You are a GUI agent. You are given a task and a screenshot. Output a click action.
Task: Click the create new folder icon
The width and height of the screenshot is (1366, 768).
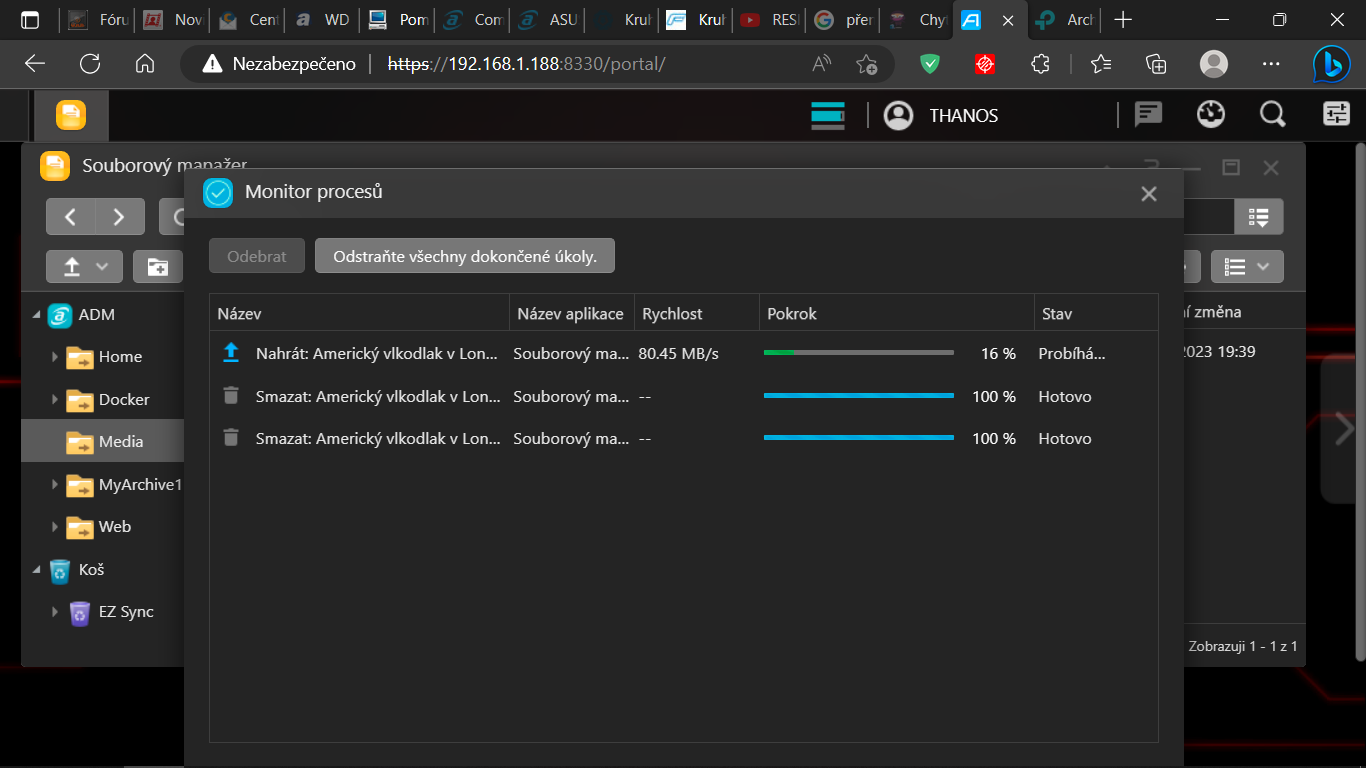(158, 267)
